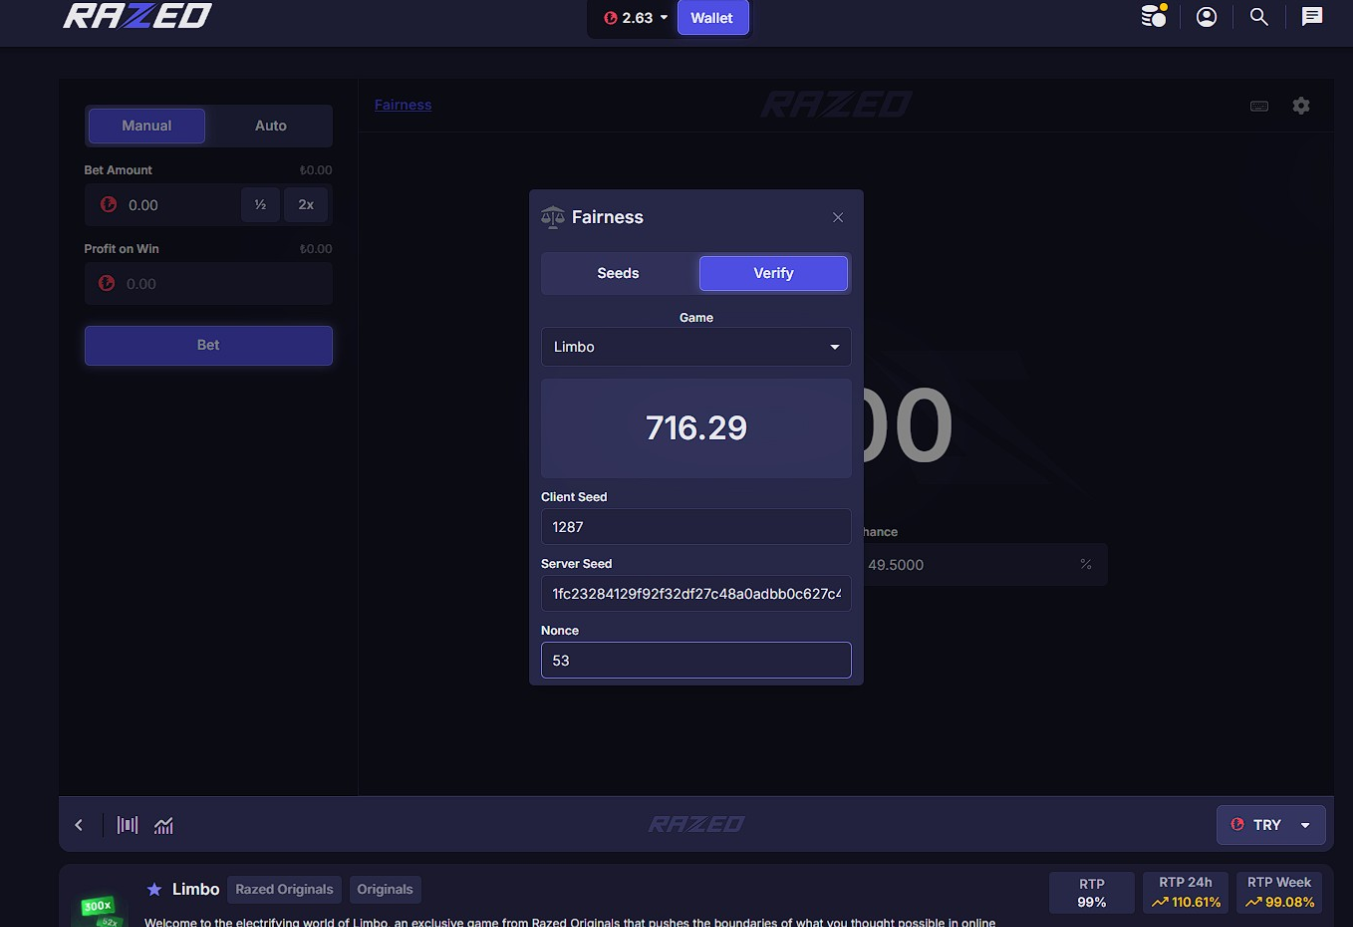Image resolution: width=1353 pixels, height=927 pixels.
Task: Place bet with the Bet button
Action: coord(208,345)
